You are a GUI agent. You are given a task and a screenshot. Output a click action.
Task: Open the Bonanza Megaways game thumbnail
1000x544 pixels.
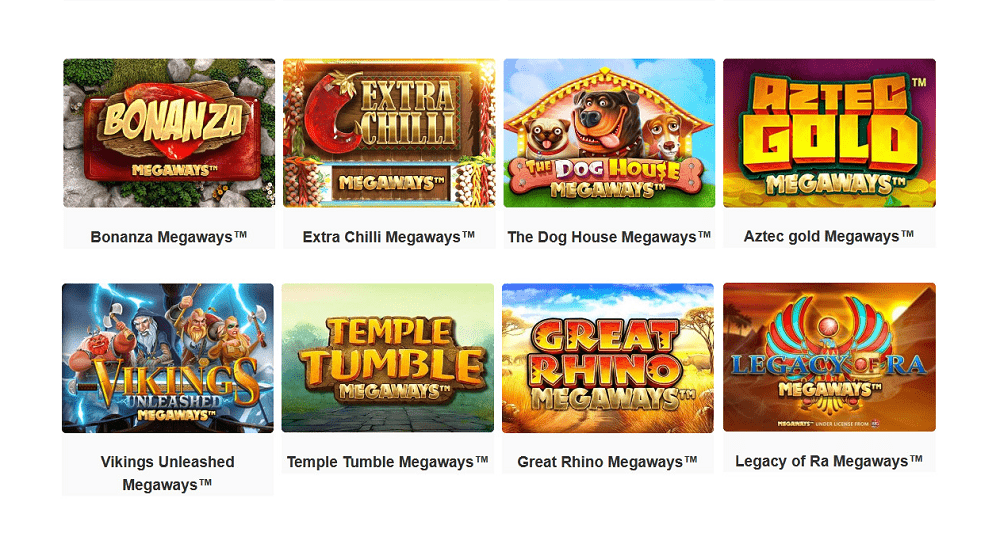point(169,133)
